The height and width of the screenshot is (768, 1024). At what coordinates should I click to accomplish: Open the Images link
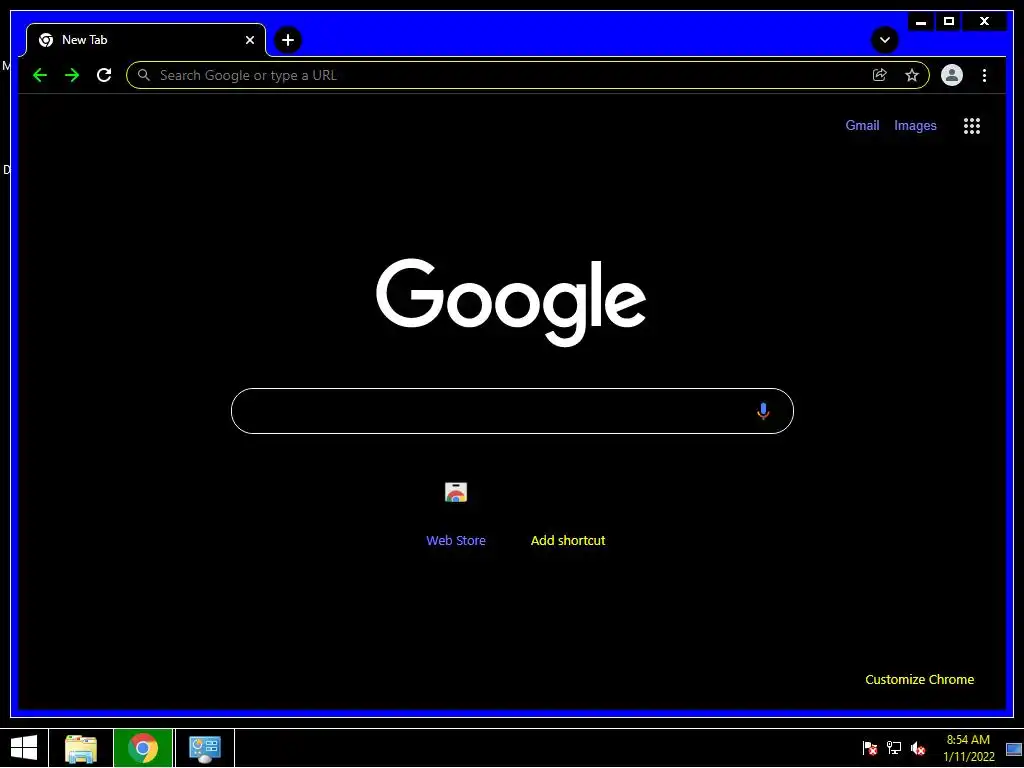click(x=915, y=125)
